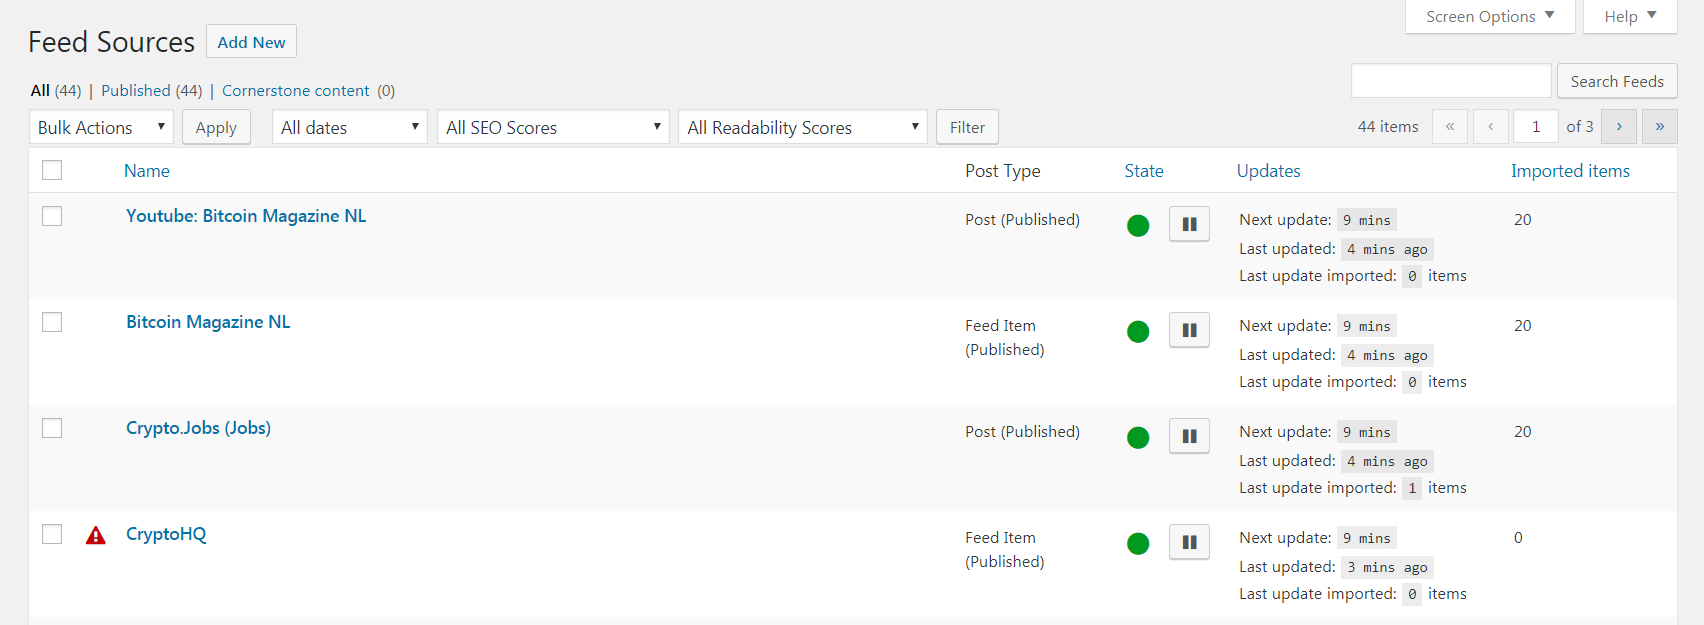Sort the table by State column
The height and width of the screenshot is (625, 1704).
point(1144,171)
